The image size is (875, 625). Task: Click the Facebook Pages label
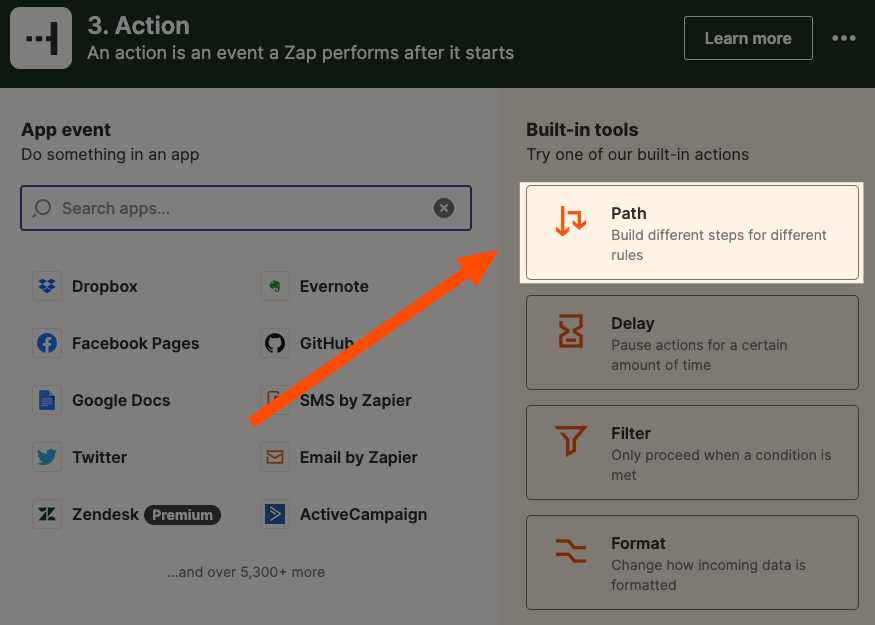pos(136,343)
